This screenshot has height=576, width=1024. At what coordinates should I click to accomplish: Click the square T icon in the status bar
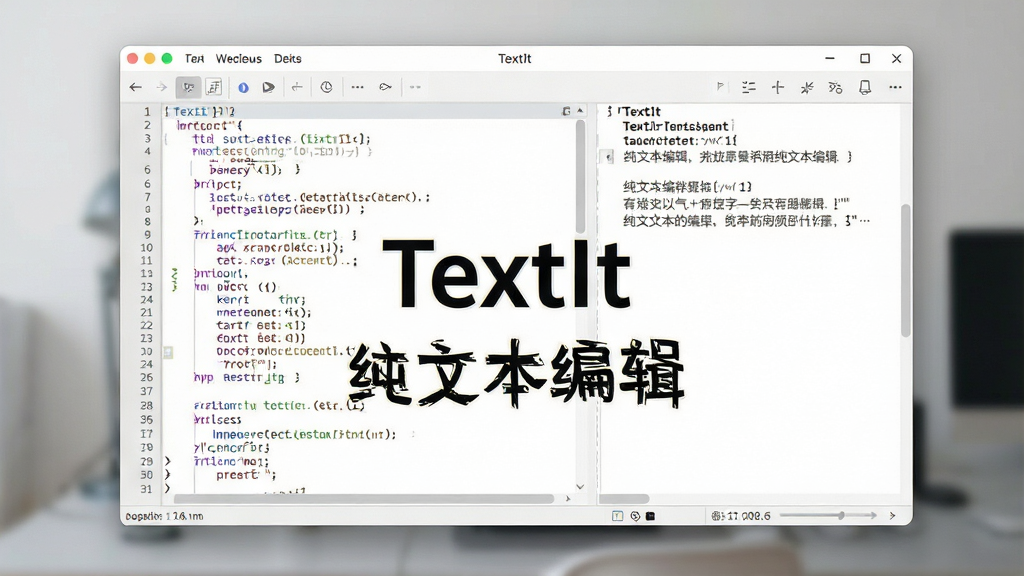pos(617,516)
